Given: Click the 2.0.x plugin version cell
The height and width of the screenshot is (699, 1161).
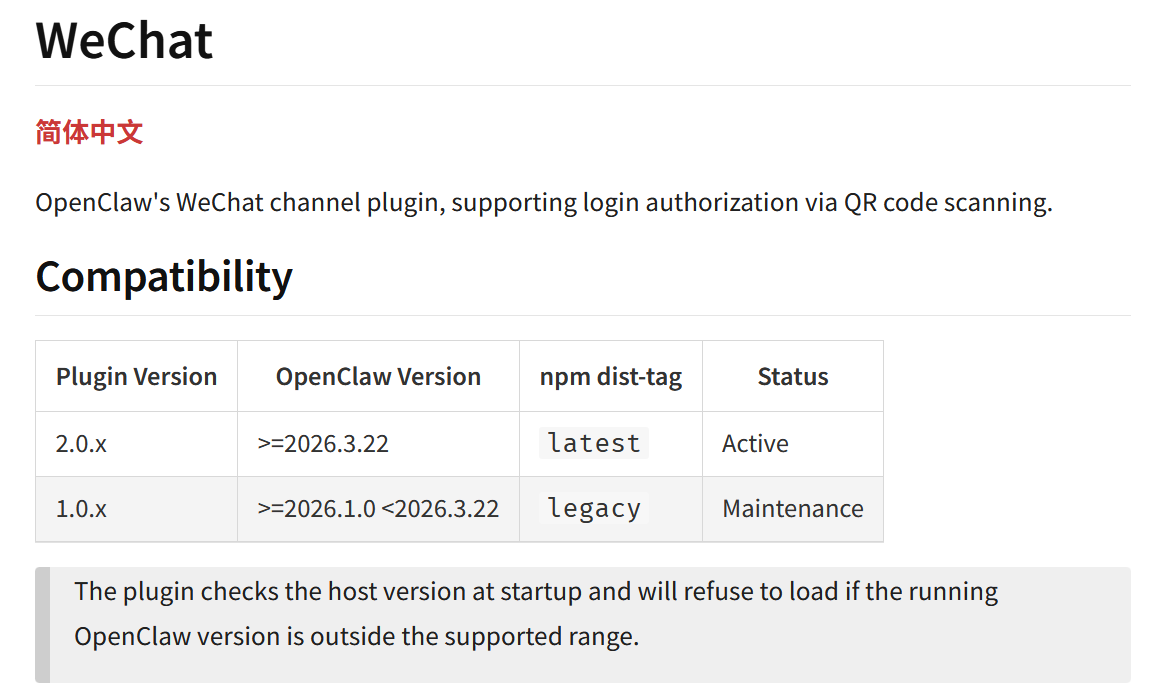Looking at the screenshot, I should 81,444.
